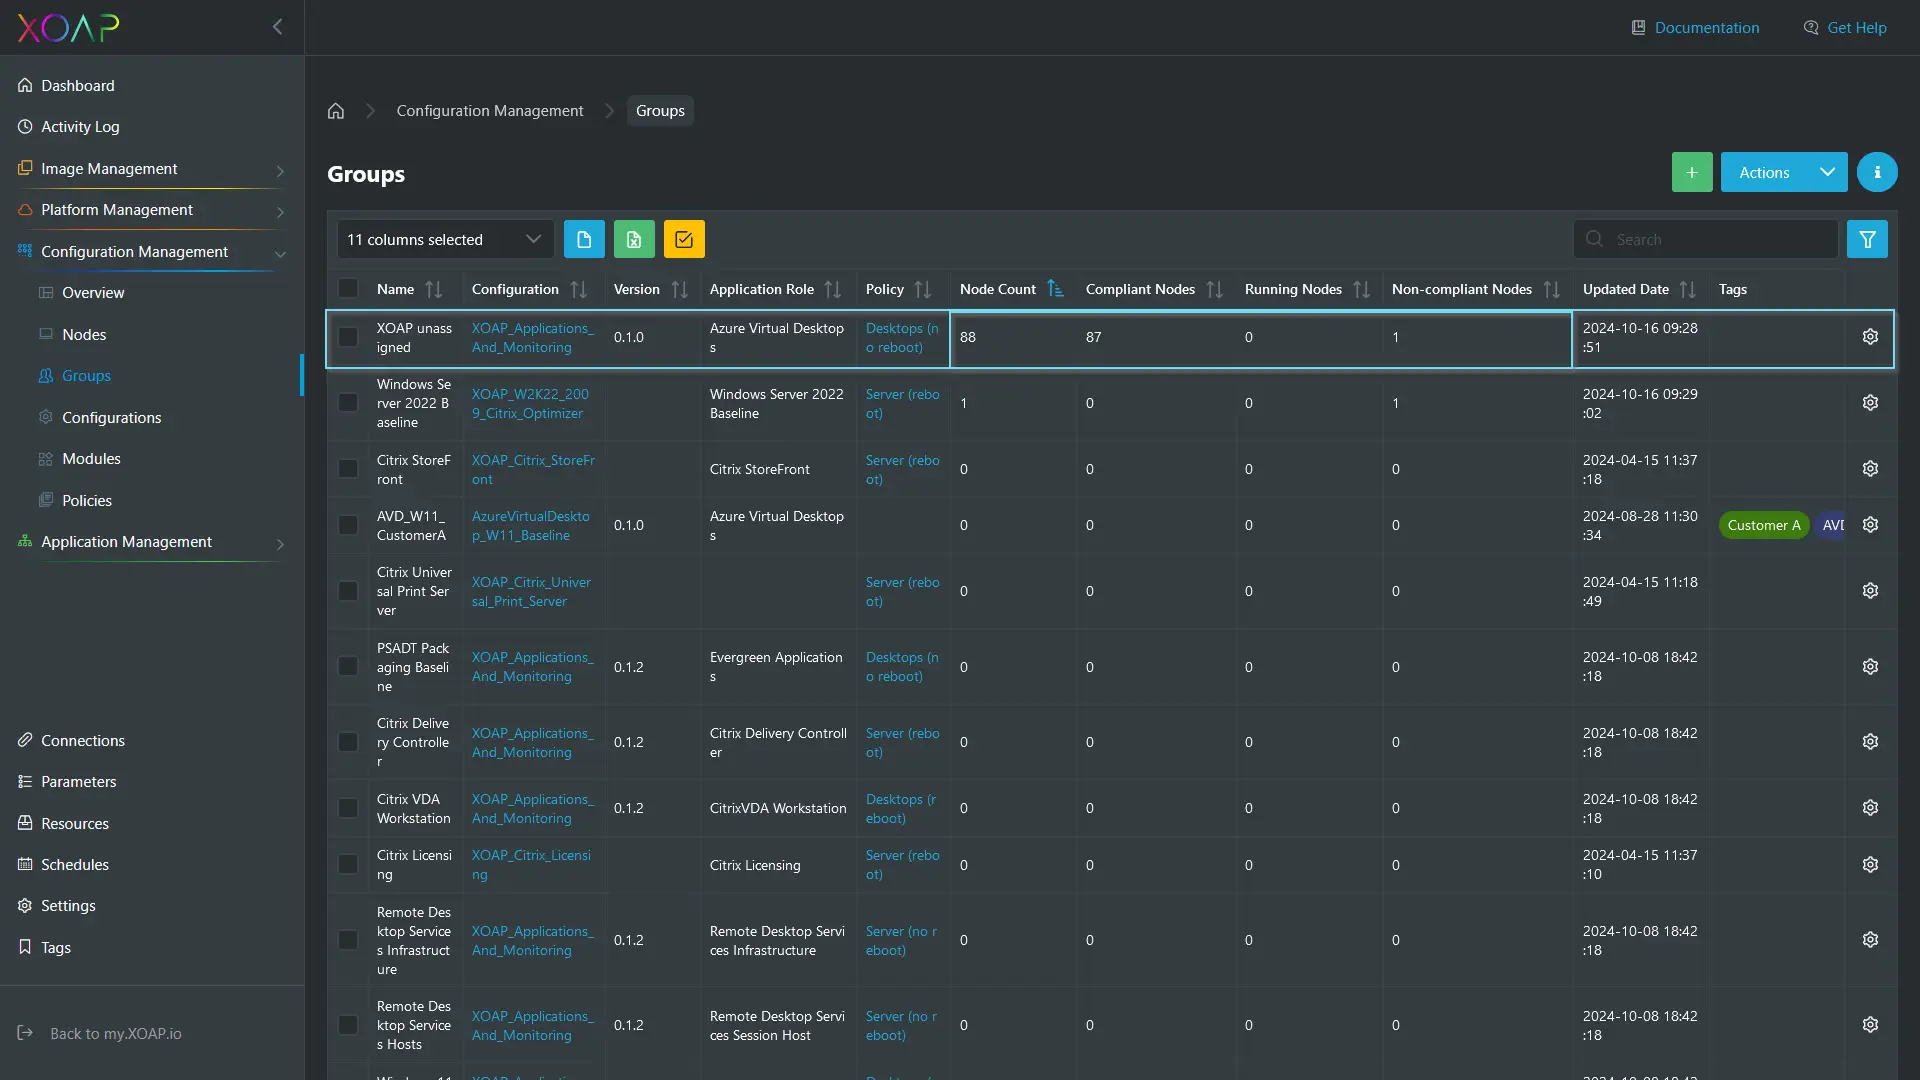Open the Actions dropdown button

click(1784, 172)
